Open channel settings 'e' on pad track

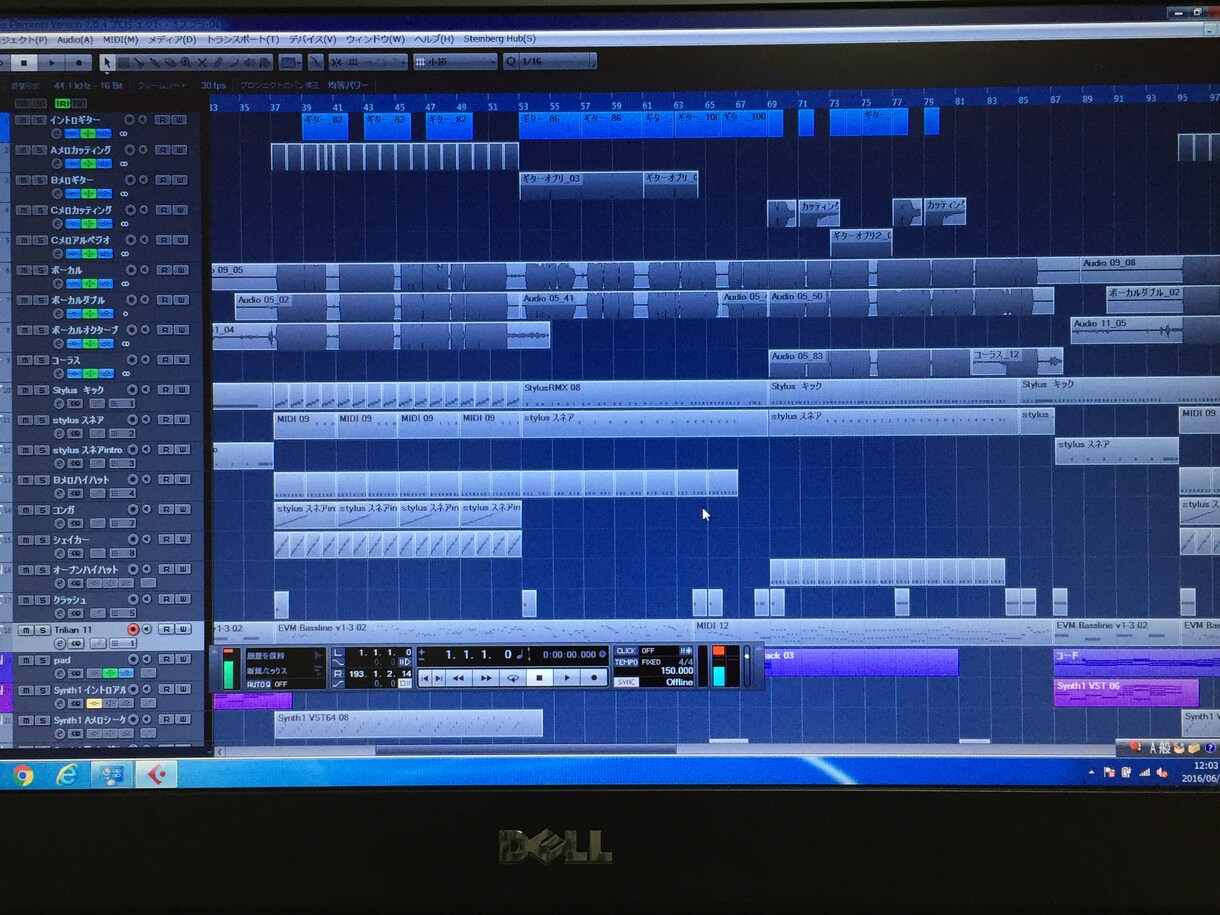59,673
